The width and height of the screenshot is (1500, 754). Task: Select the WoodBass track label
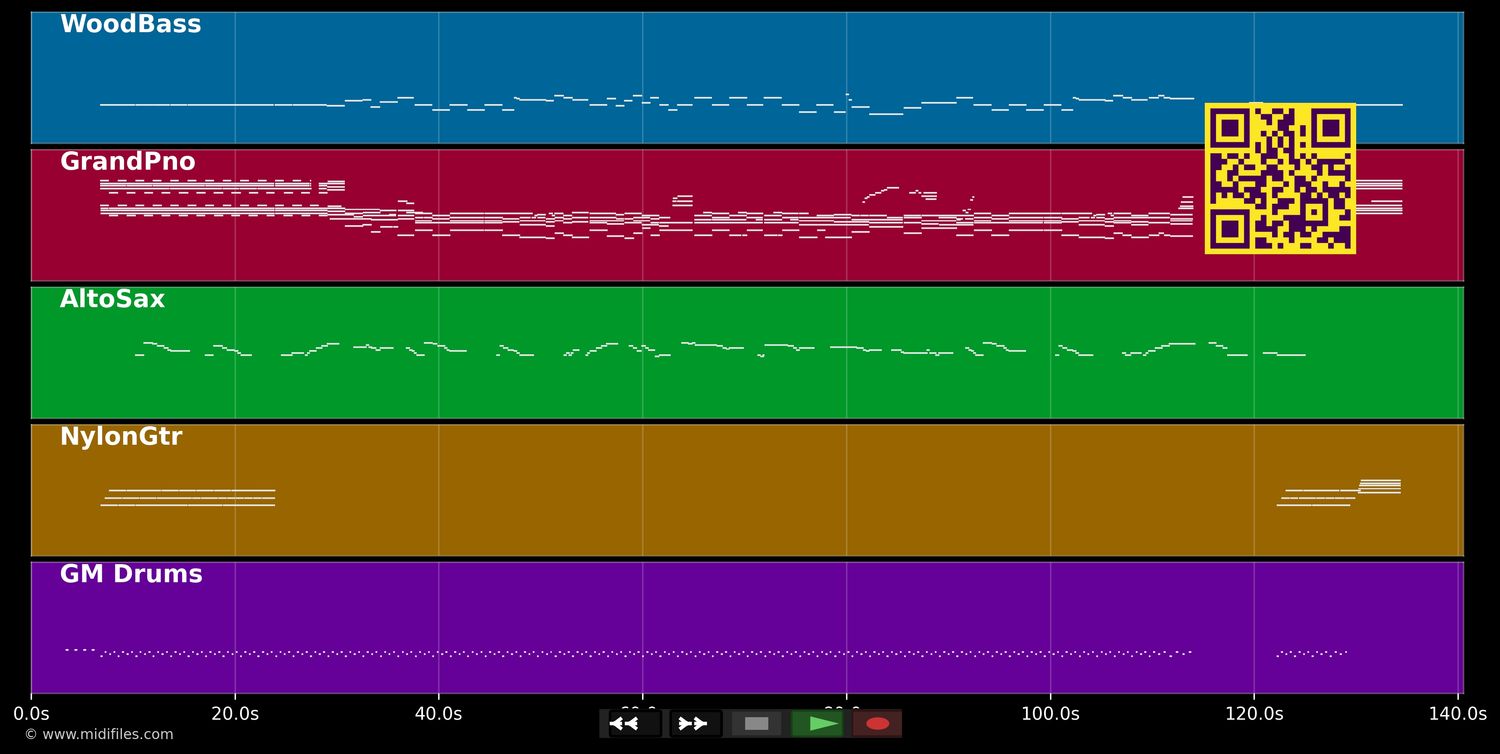(x=130, y=25)
